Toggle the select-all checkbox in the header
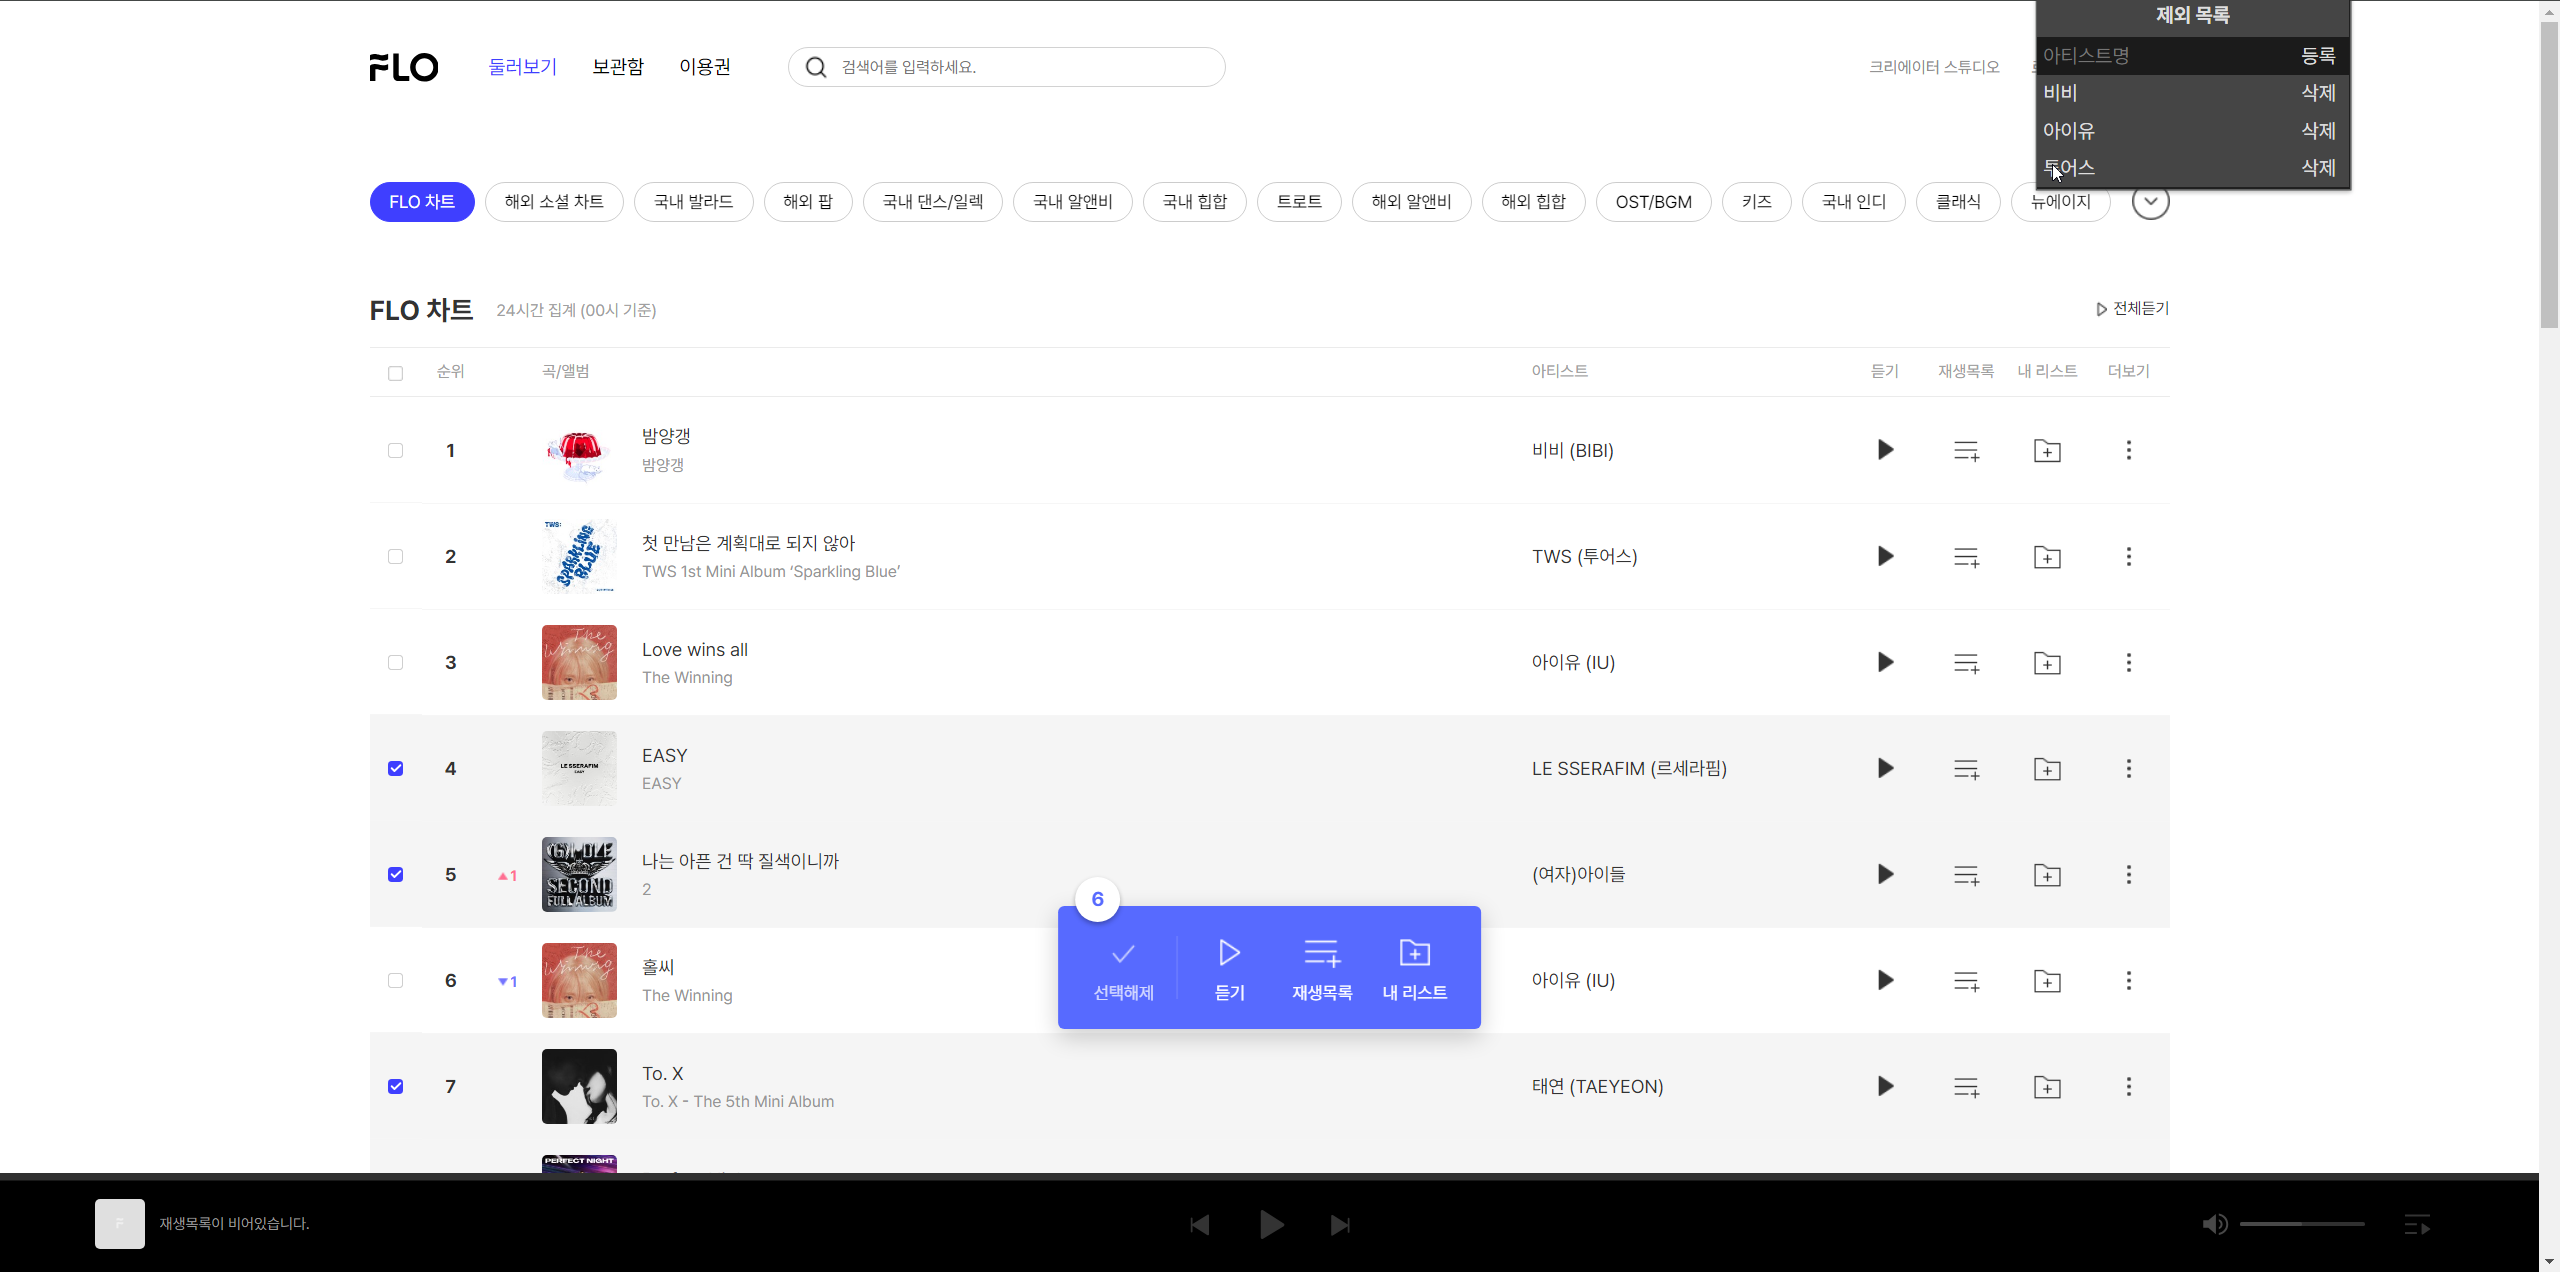The height and width of the screenshot is (1272, 2560). [x=396, y=373]
